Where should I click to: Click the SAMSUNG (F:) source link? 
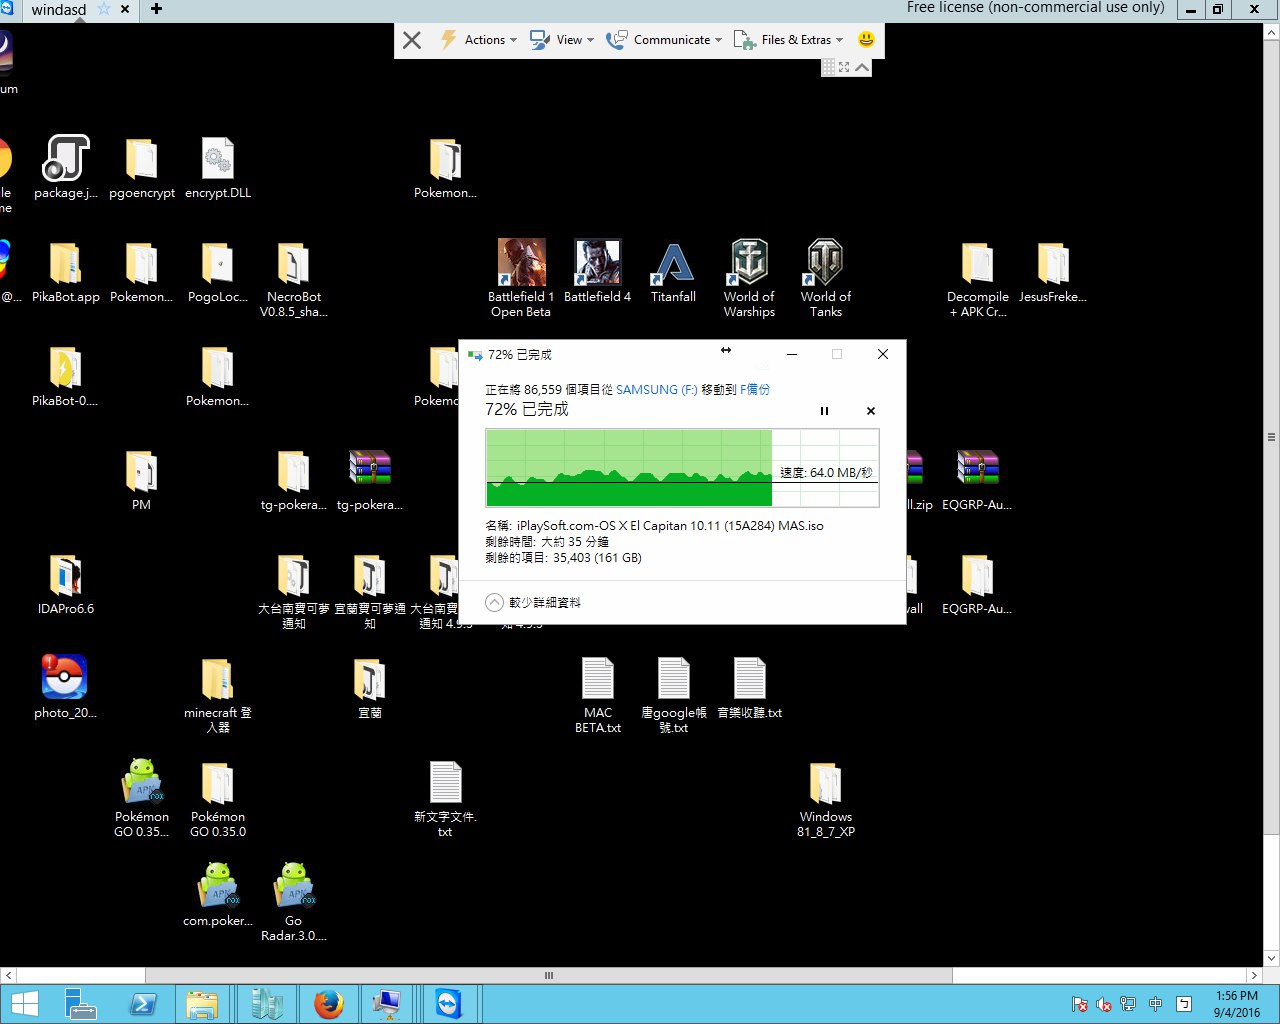click(656, 390)
